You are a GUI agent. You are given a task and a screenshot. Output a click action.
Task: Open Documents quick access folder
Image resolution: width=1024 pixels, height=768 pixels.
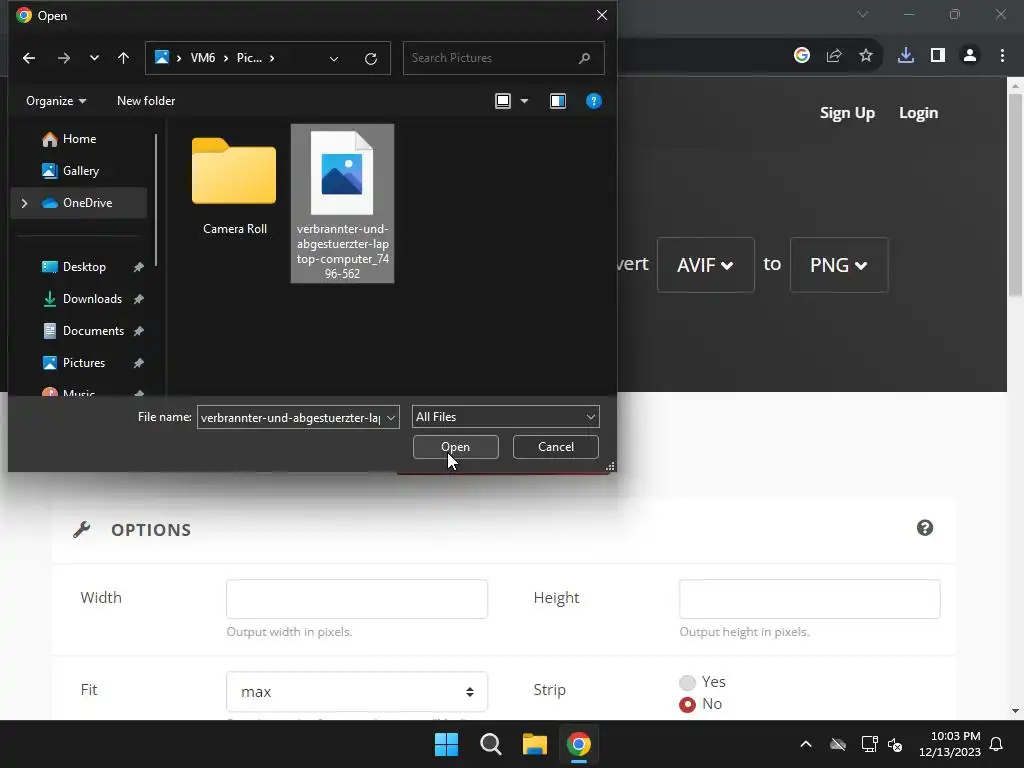click(x=93, y=330)
